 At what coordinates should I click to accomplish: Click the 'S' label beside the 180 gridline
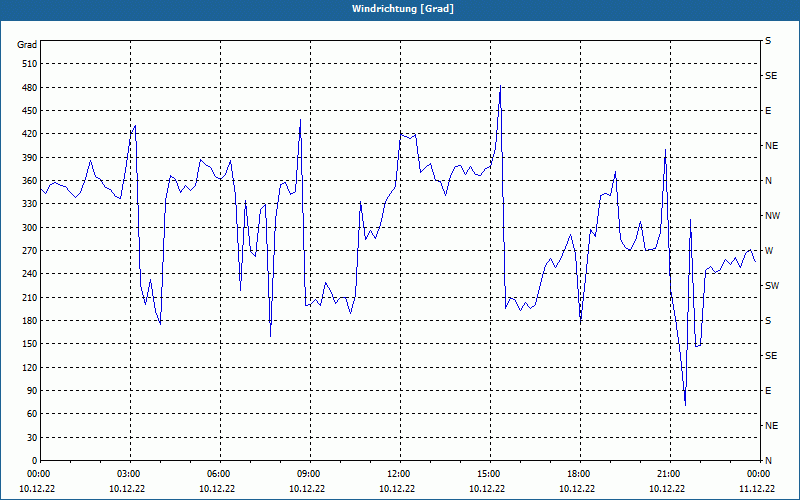click(x=768, y=321)
